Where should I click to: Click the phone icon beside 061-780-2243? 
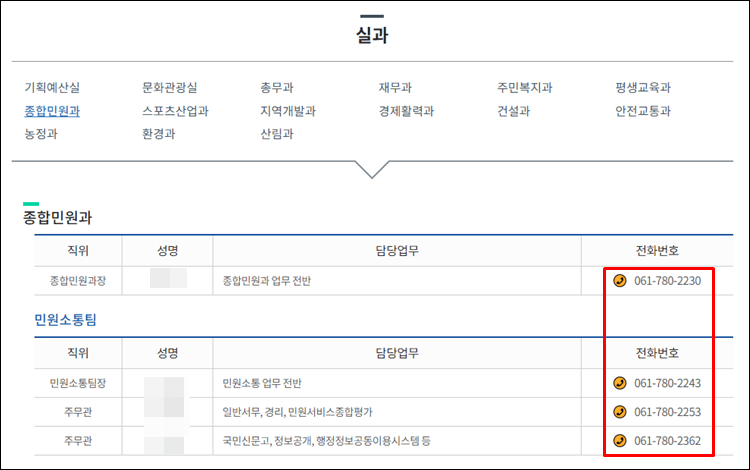pos(619,383)
